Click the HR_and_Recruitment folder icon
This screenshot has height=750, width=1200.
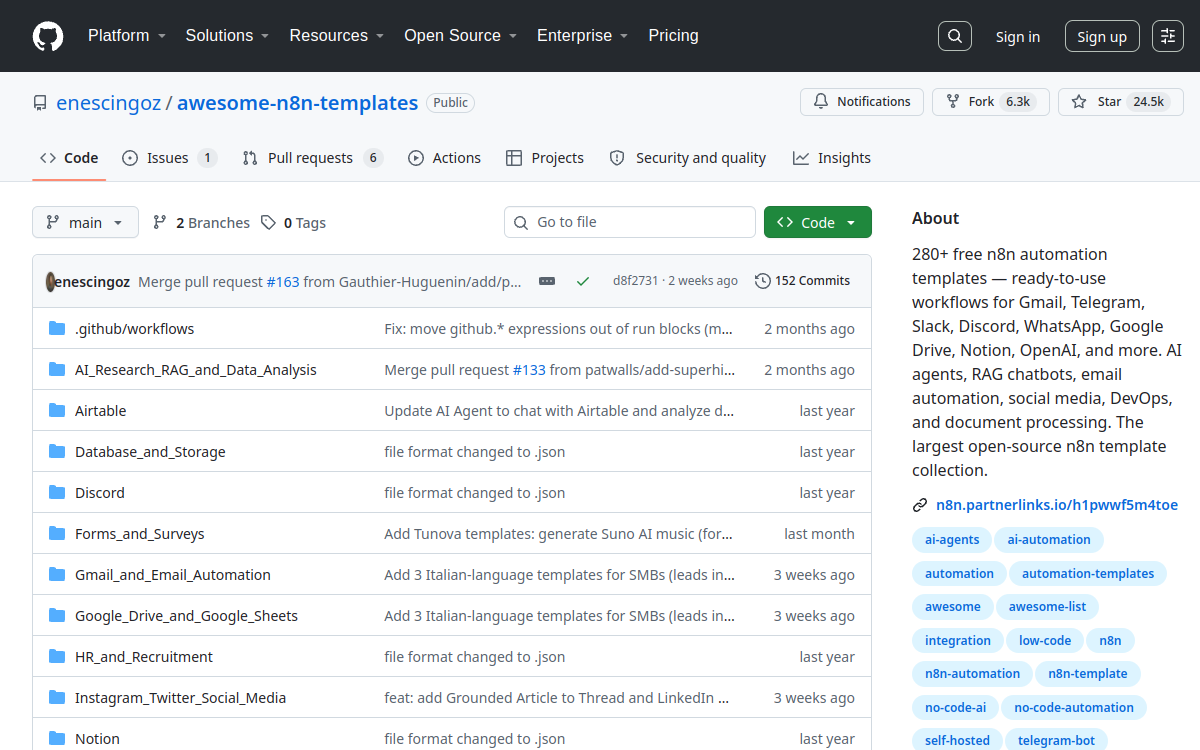pos(57,657)
